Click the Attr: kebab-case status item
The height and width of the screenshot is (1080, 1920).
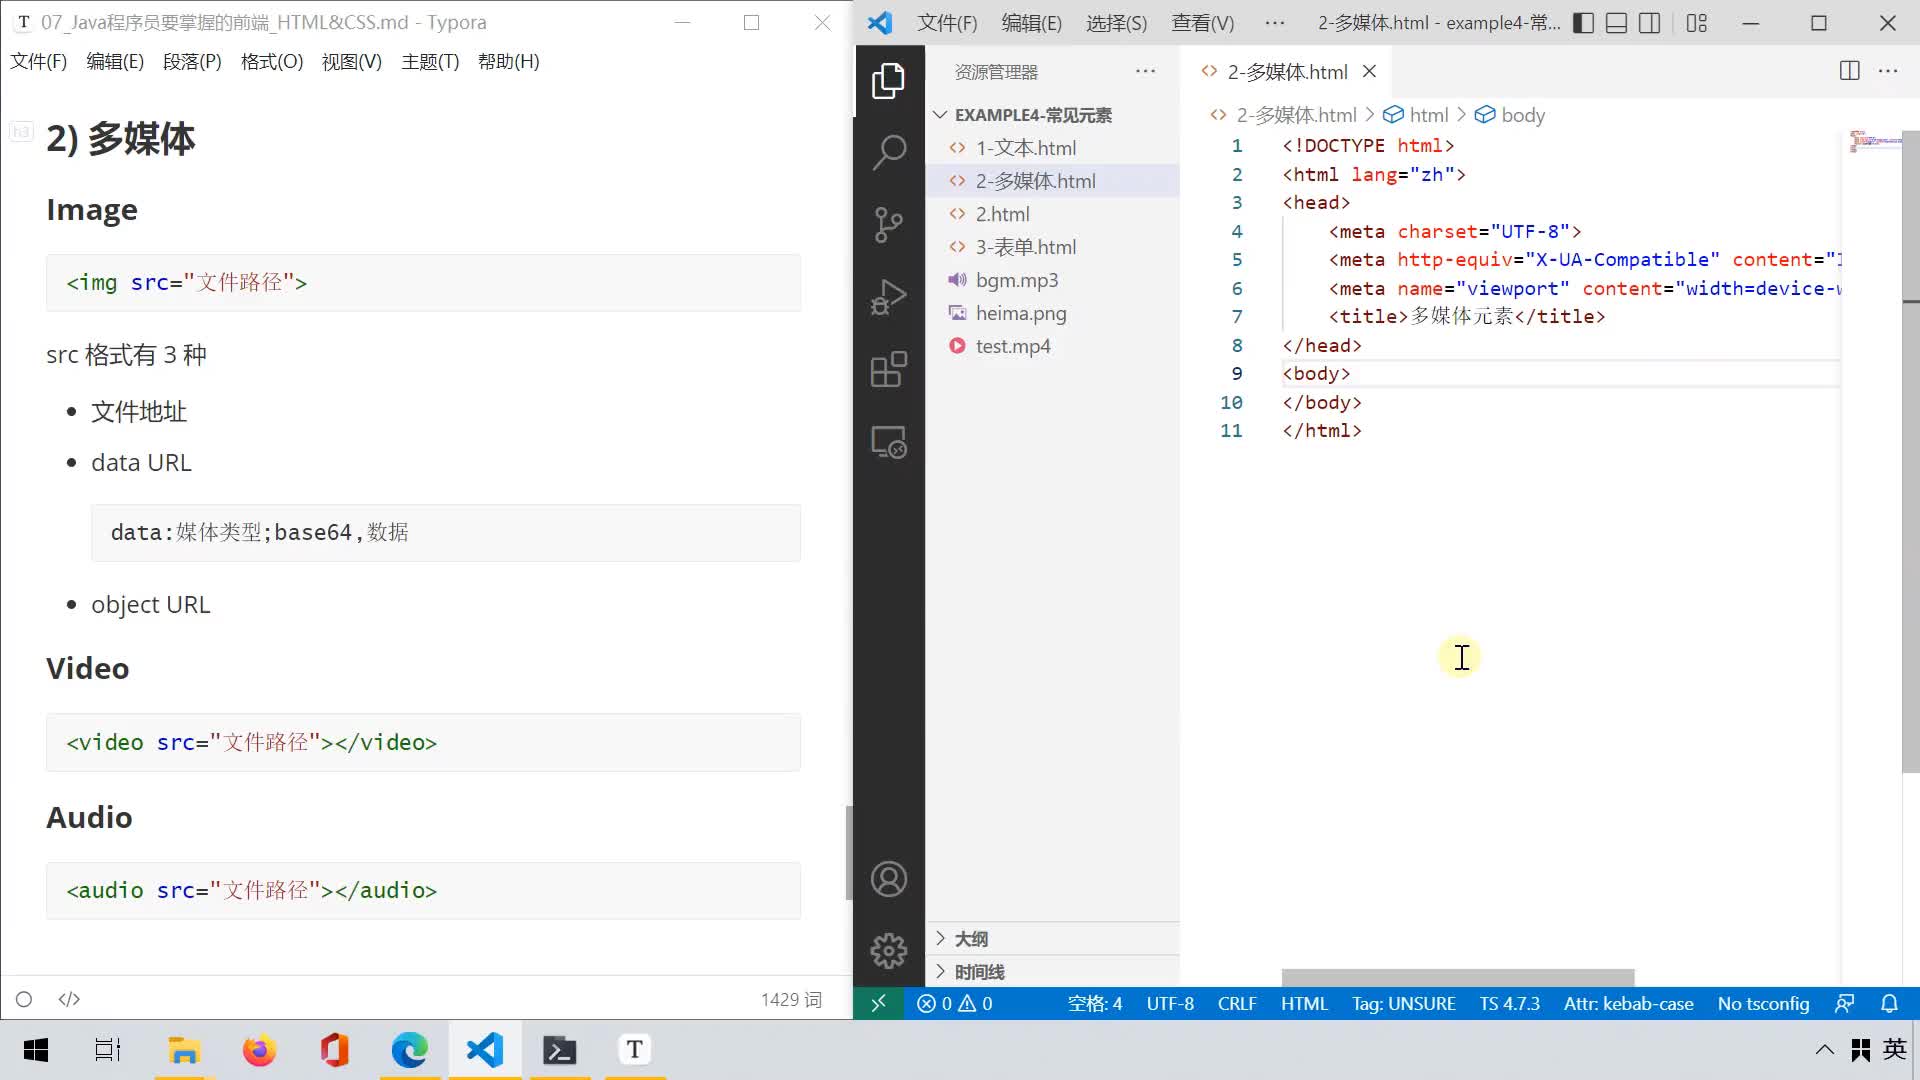1628,1003
